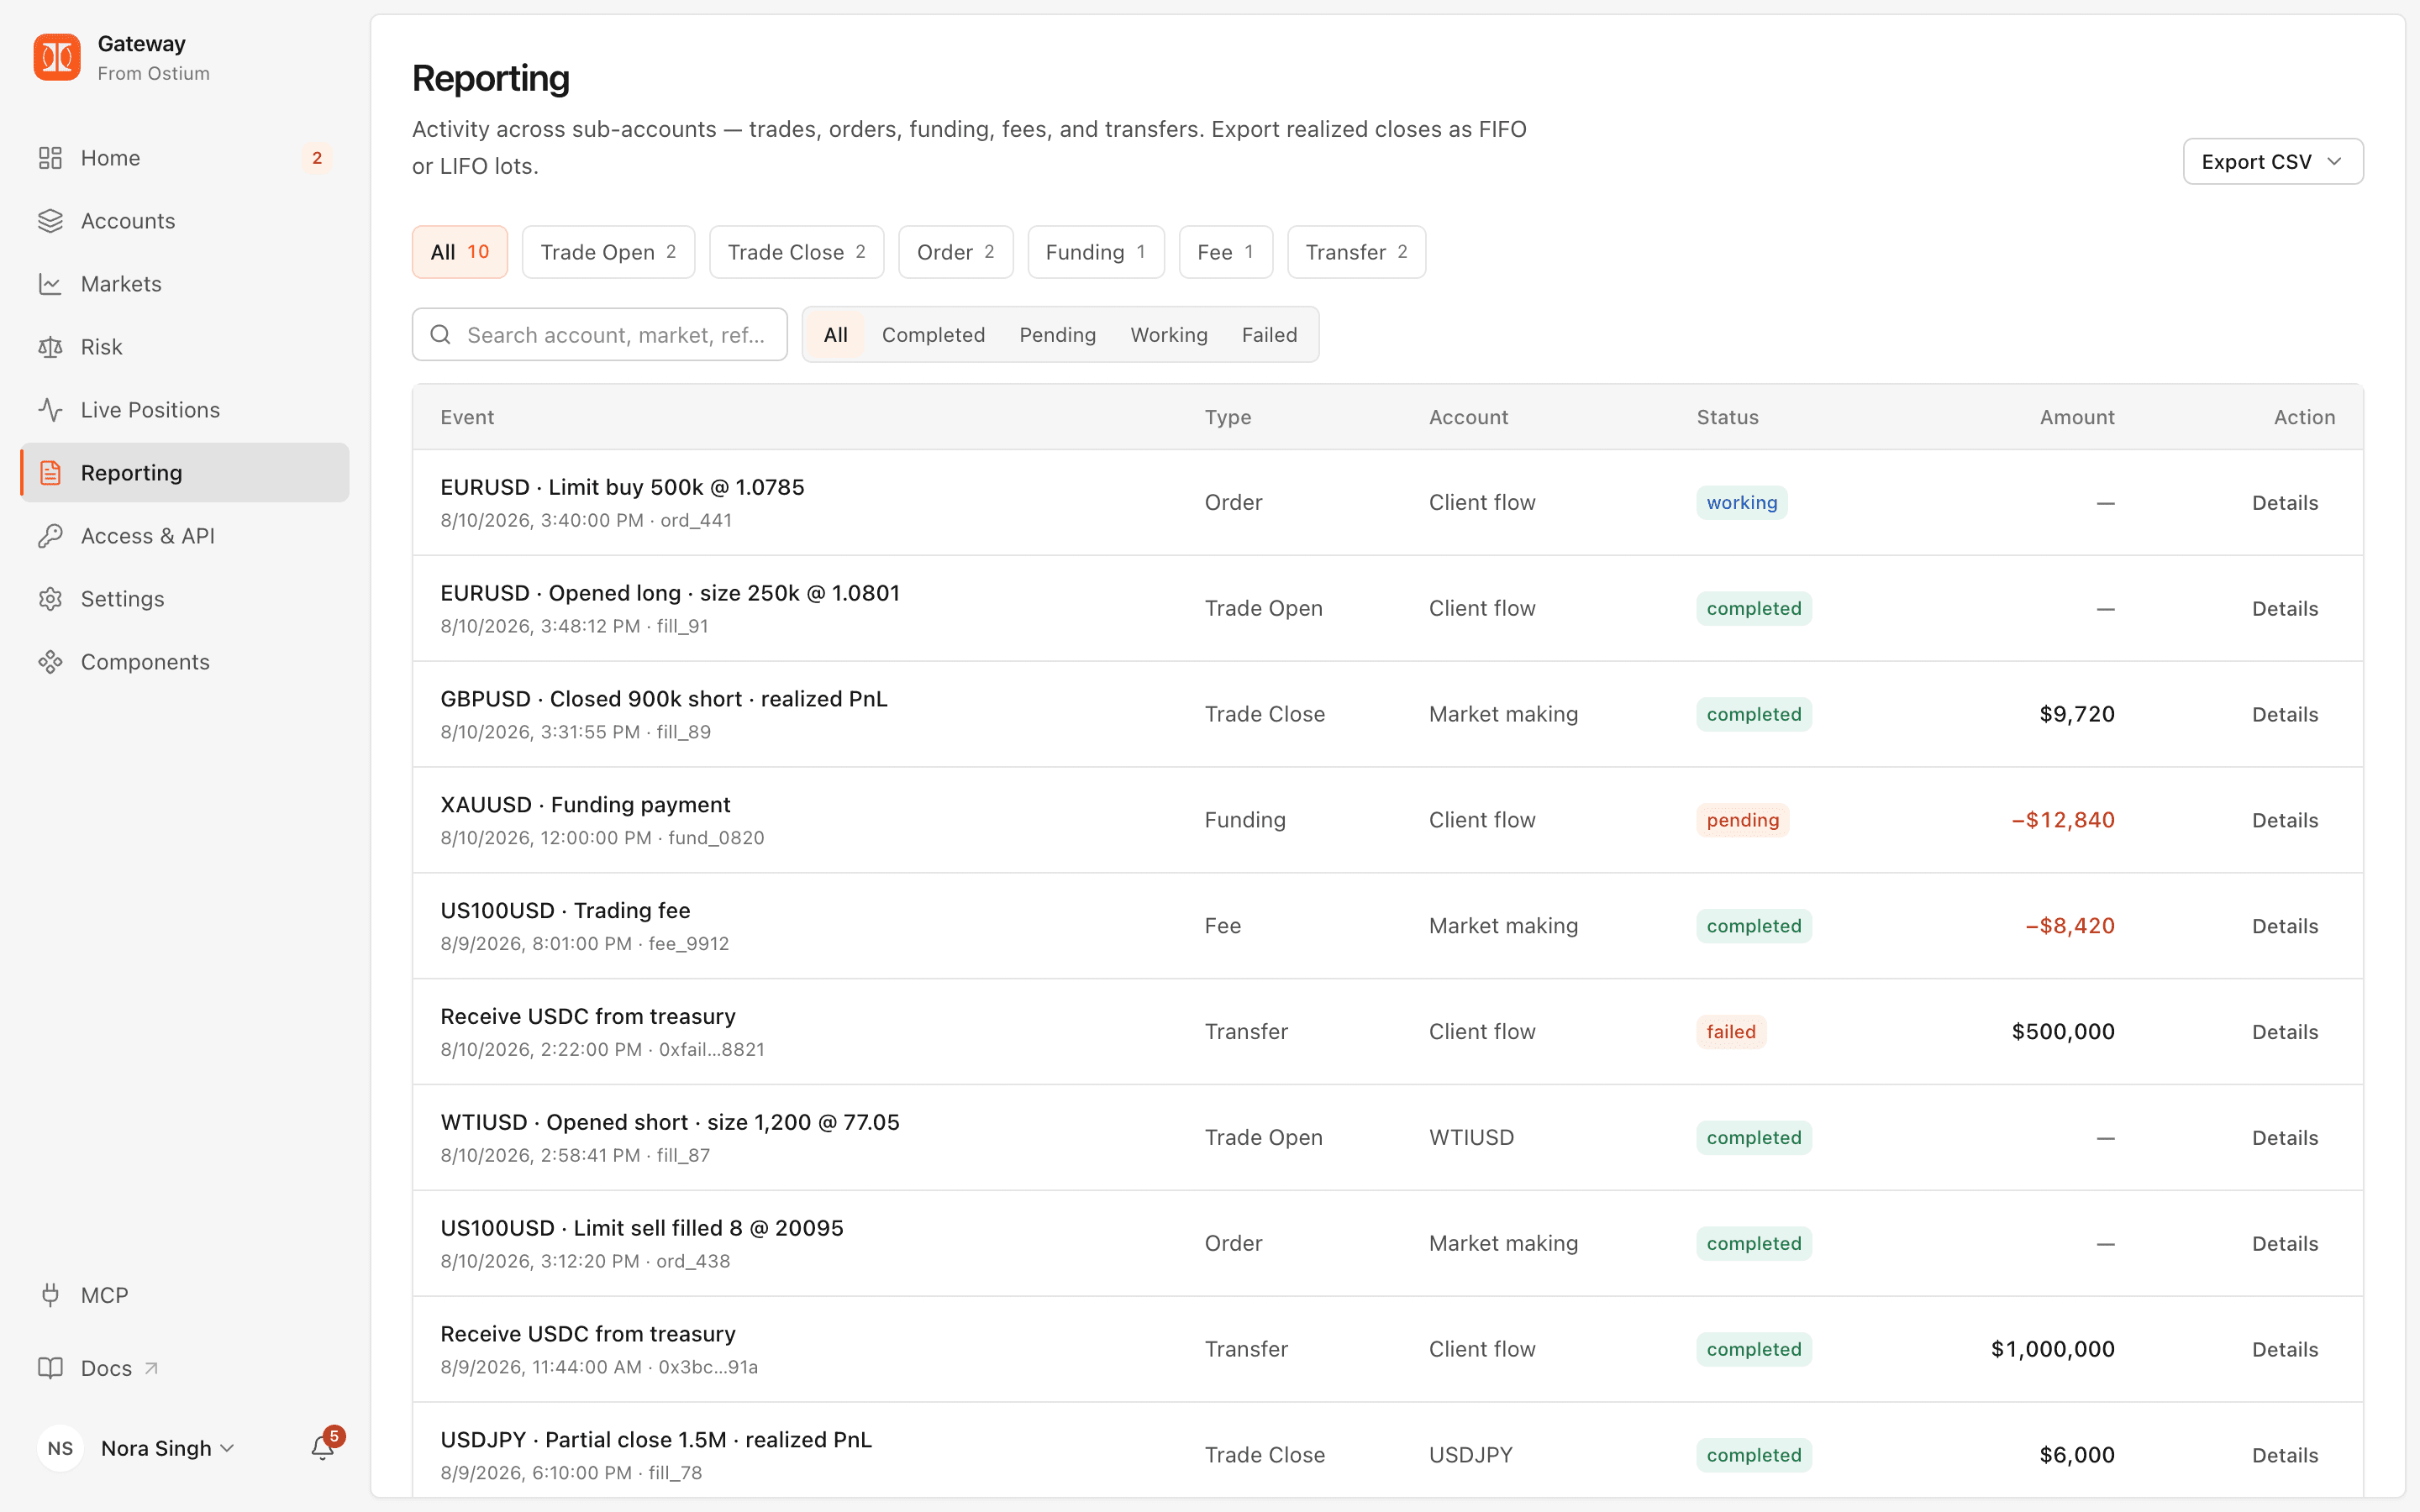This screenshot has height=1512, width=2420.
Task: Click the Access & API key icon
Action: (x=50, y=536)
